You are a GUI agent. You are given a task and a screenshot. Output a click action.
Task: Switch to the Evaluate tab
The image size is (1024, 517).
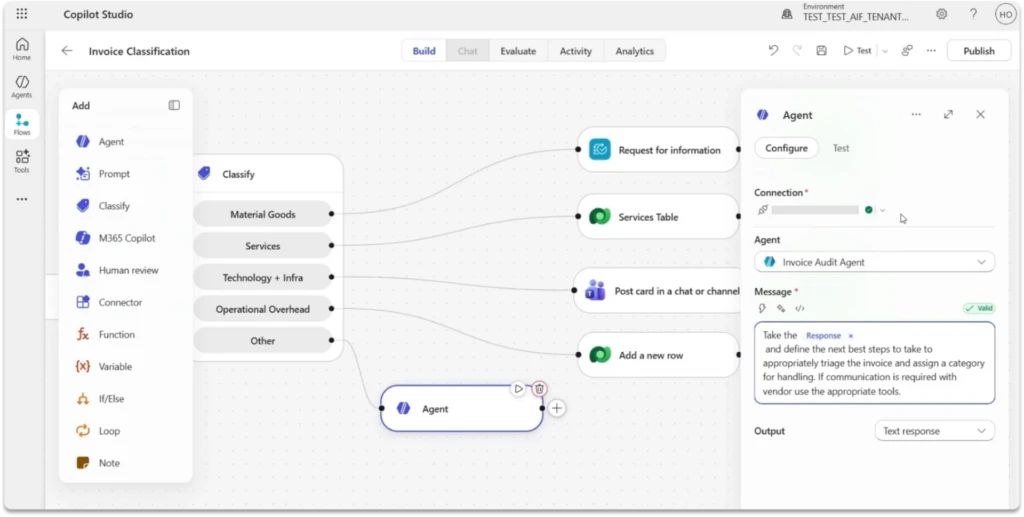pyautogui.click(x=518, y=51)
